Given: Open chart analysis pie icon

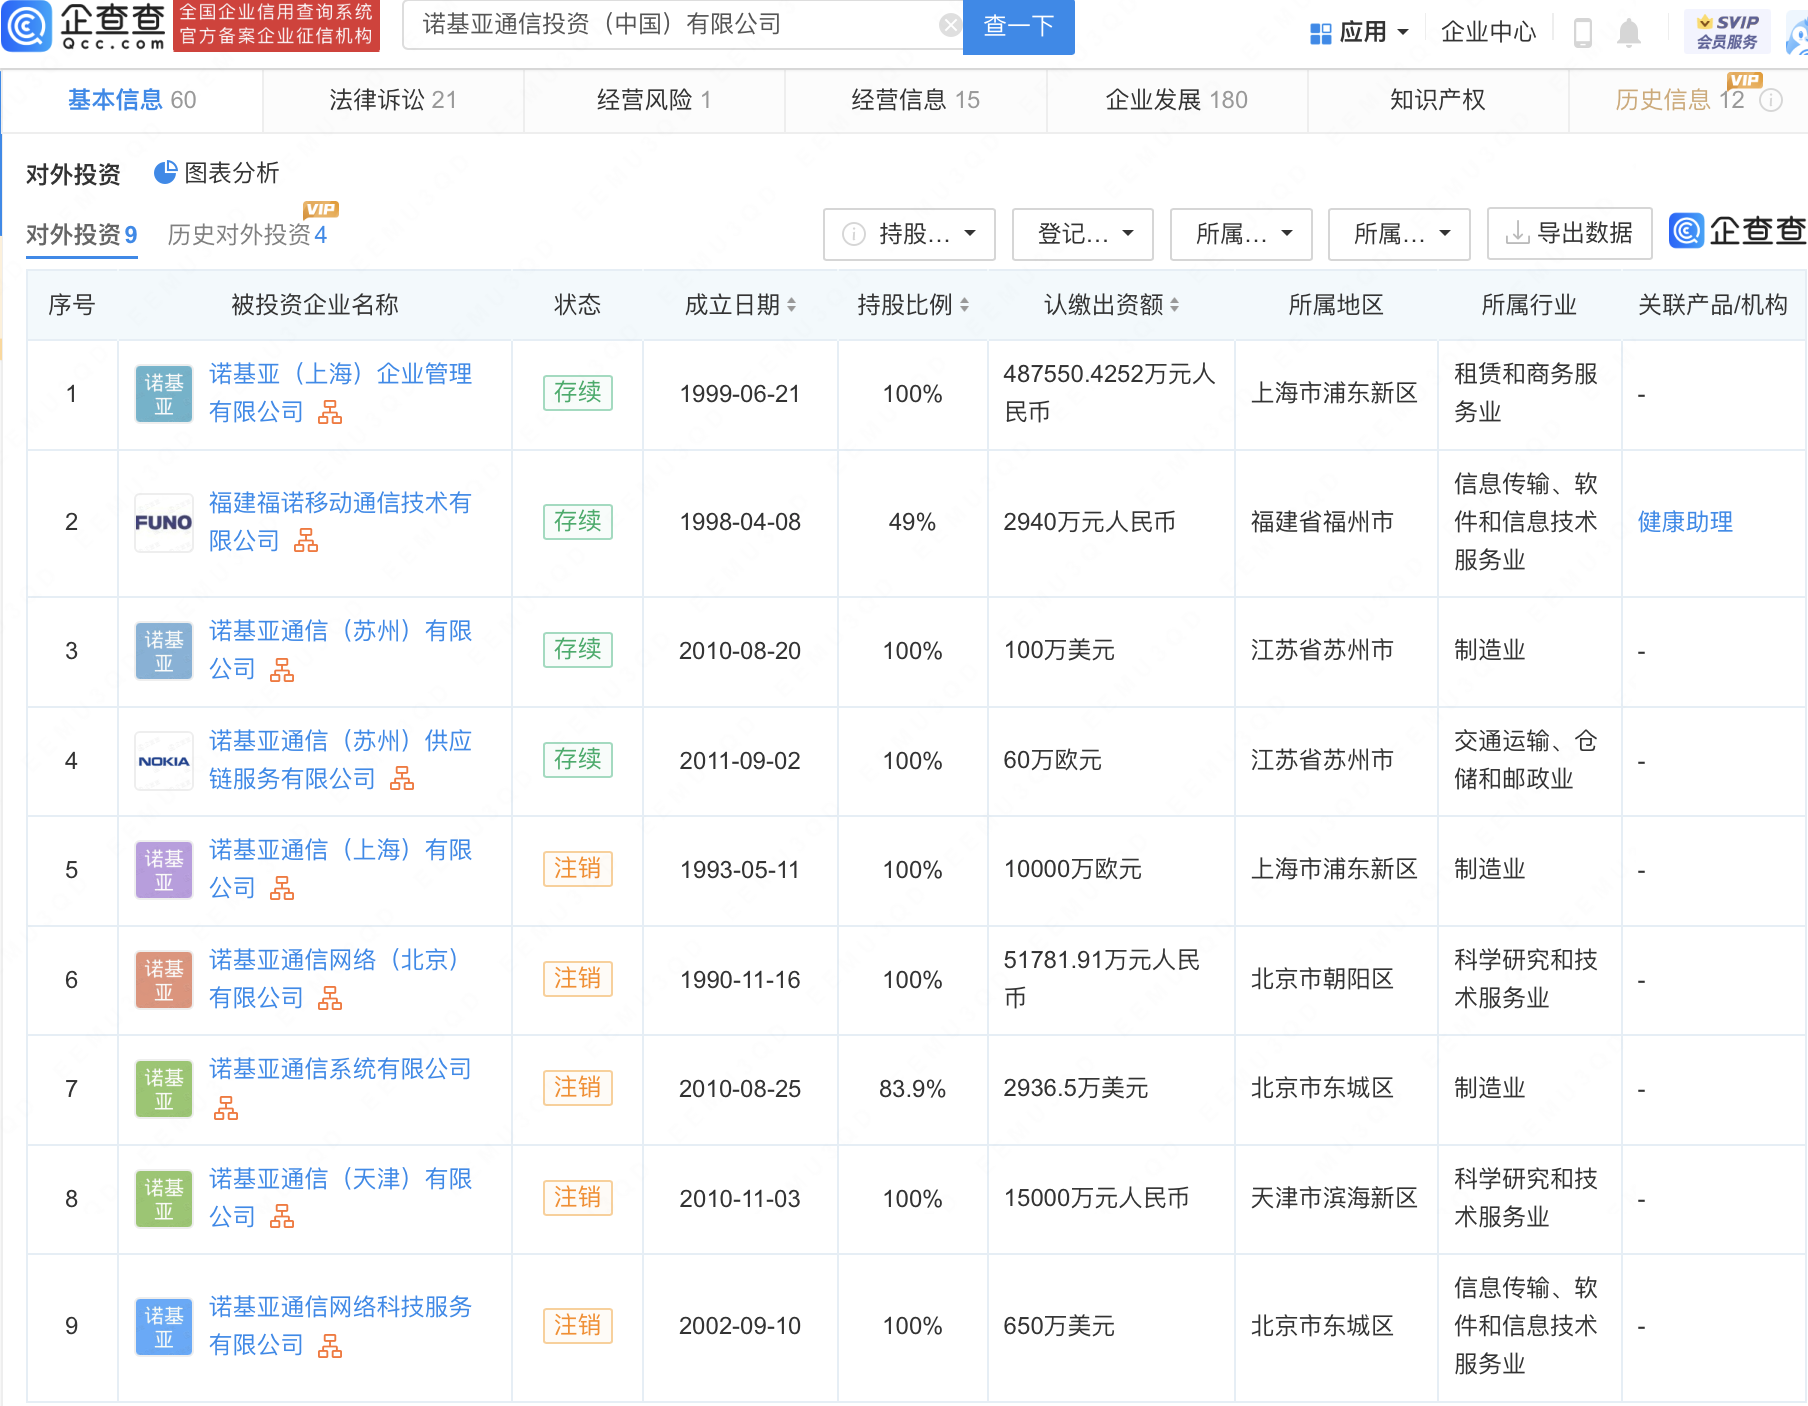Looking at the screenshot, I should (165, 172).
